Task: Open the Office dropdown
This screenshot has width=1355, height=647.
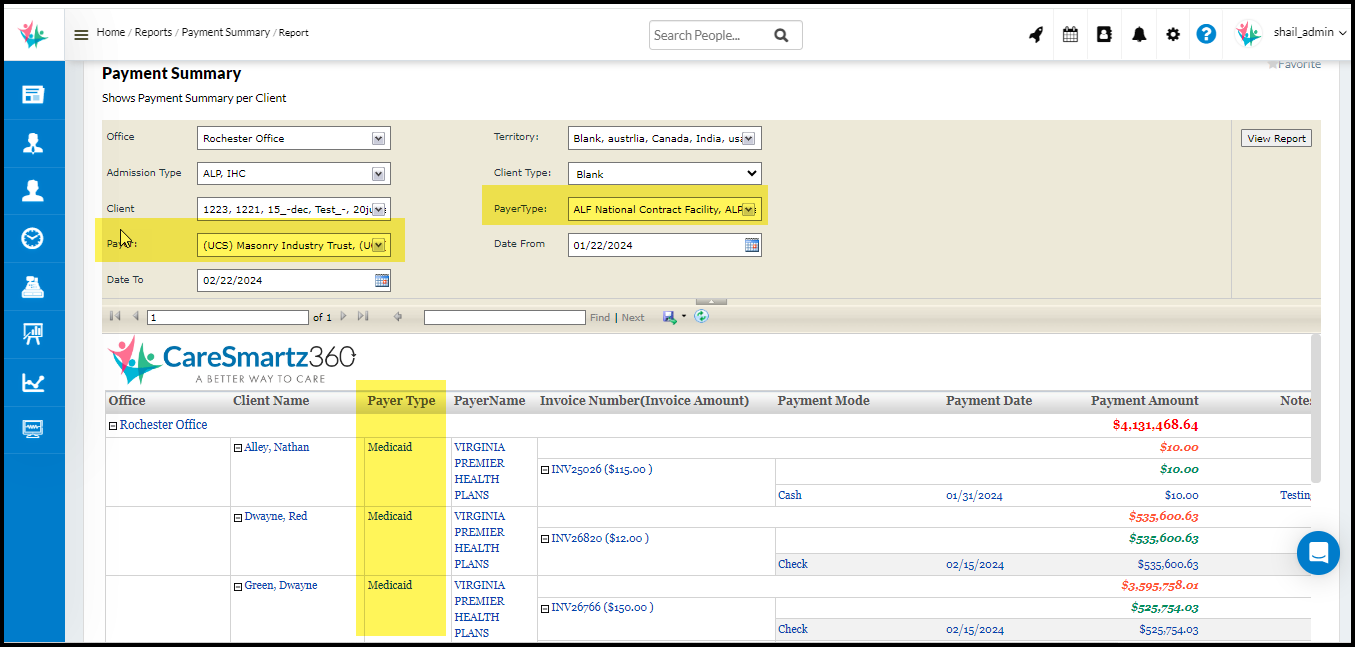Action: 378,139
